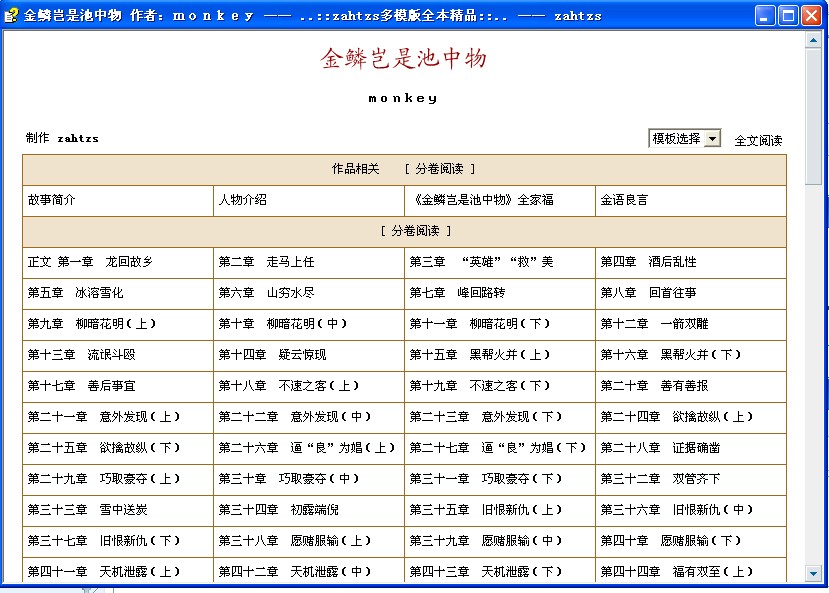Image resolution: width=829 pixels, height=593 pixels.
Task: Open 第二十章 善有善报
Action: point(655,386)
